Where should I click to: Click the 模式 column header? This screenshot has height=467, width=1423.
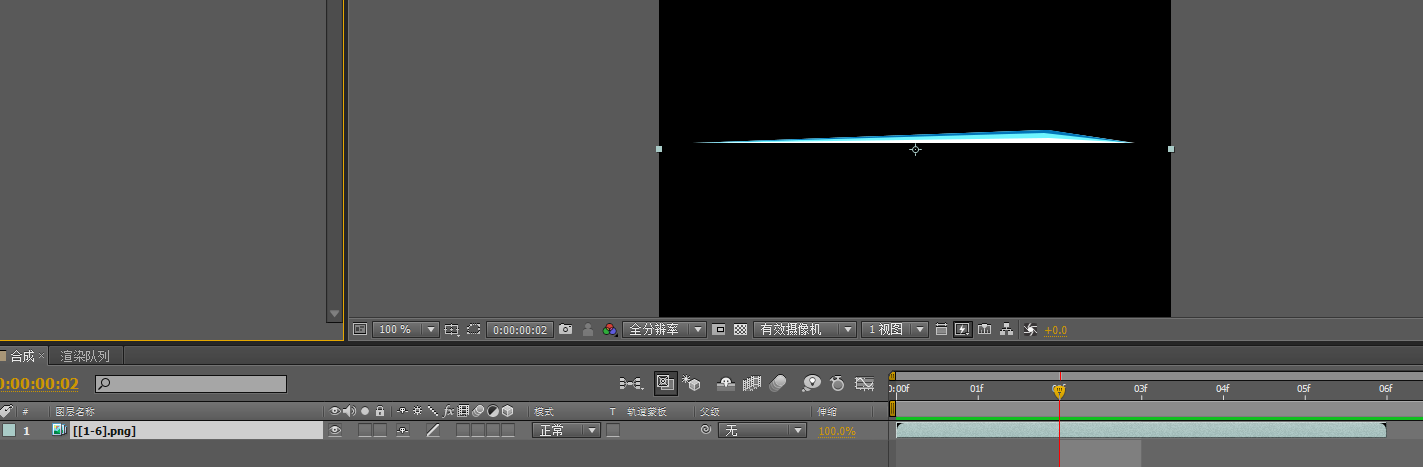pyautogui.click(x=544, y=412)
